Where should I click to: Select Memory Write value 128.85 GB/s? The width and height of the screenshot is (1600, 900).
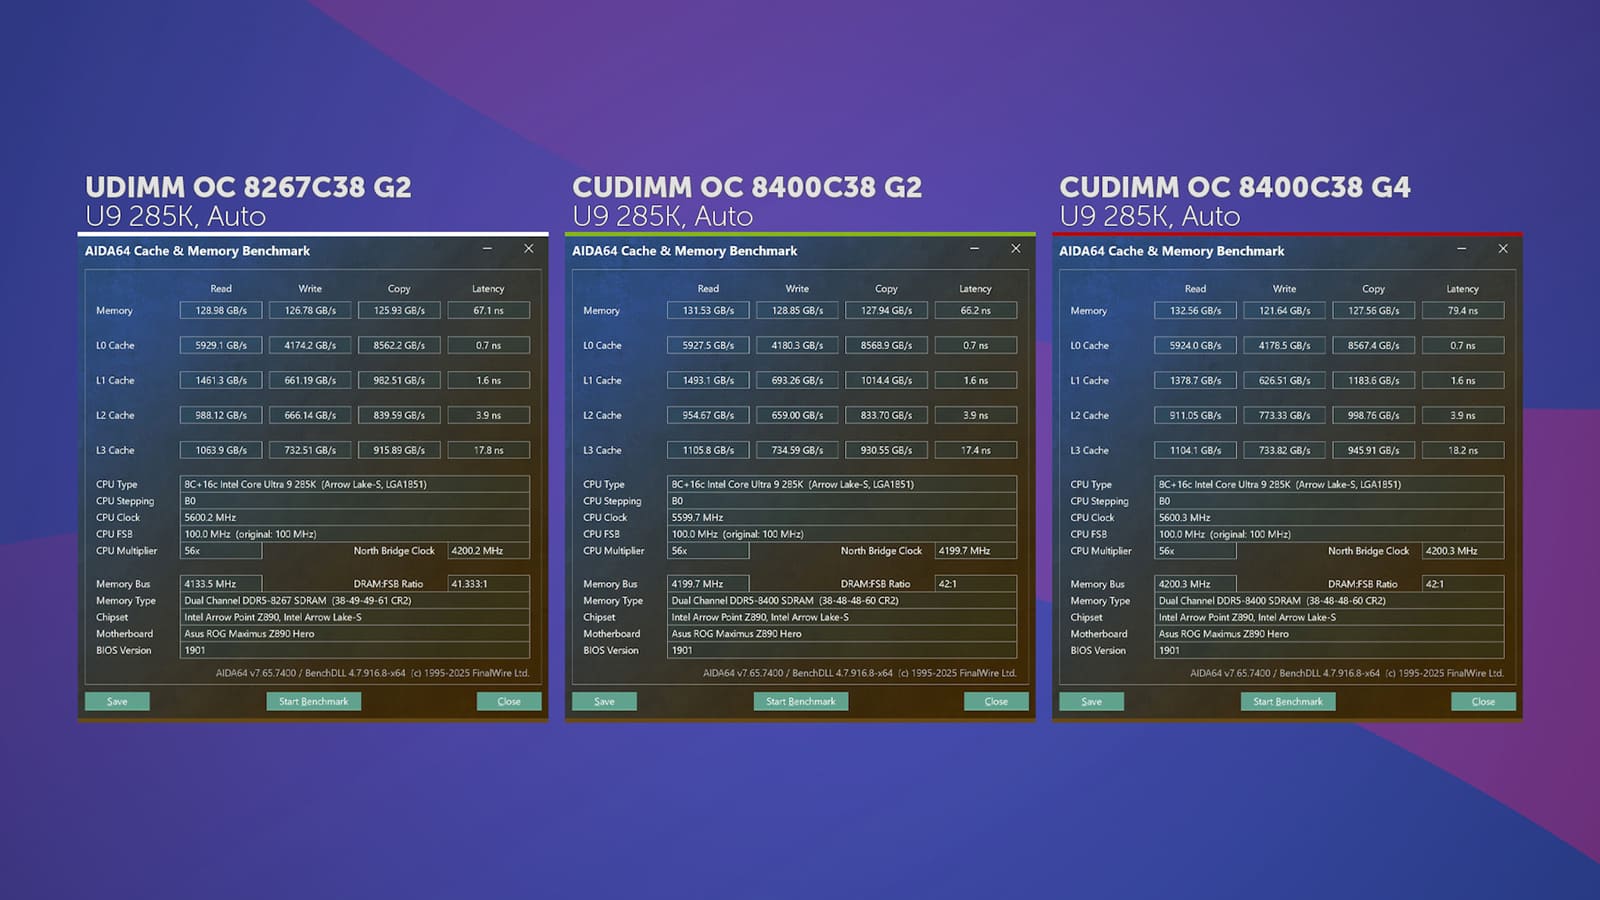tap(797, 310)
